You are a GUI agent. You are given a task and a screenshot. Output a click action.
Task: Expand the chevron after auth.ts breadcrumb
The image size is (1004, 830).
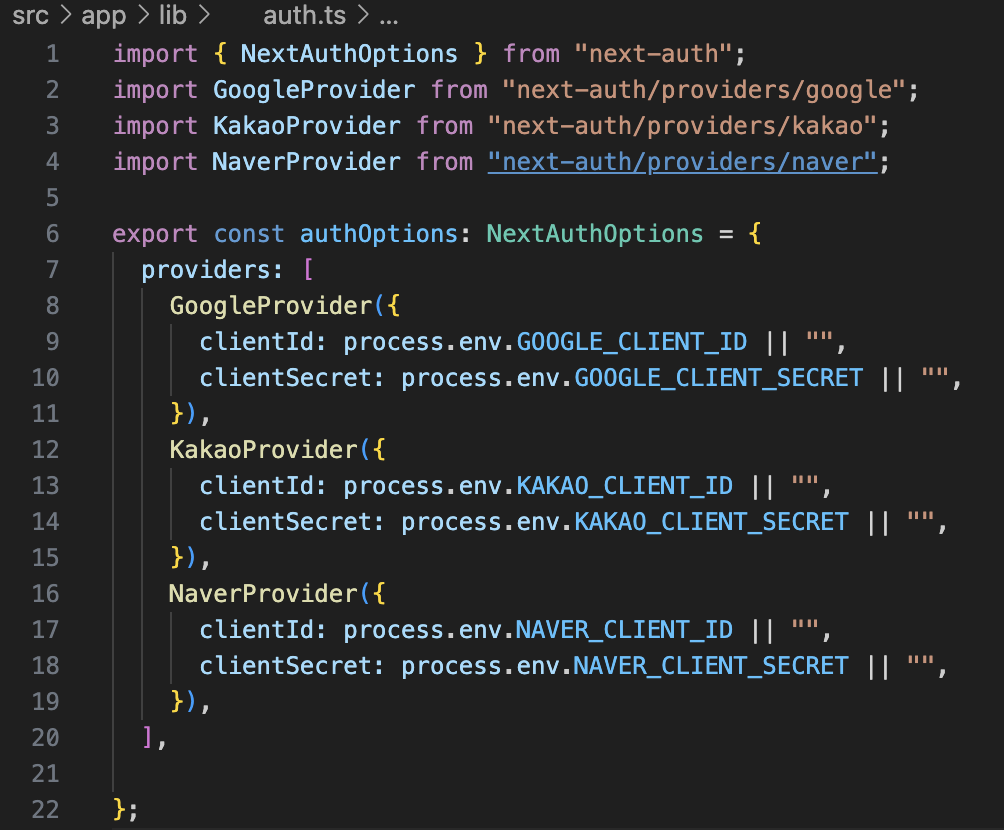tap(363, 15)
